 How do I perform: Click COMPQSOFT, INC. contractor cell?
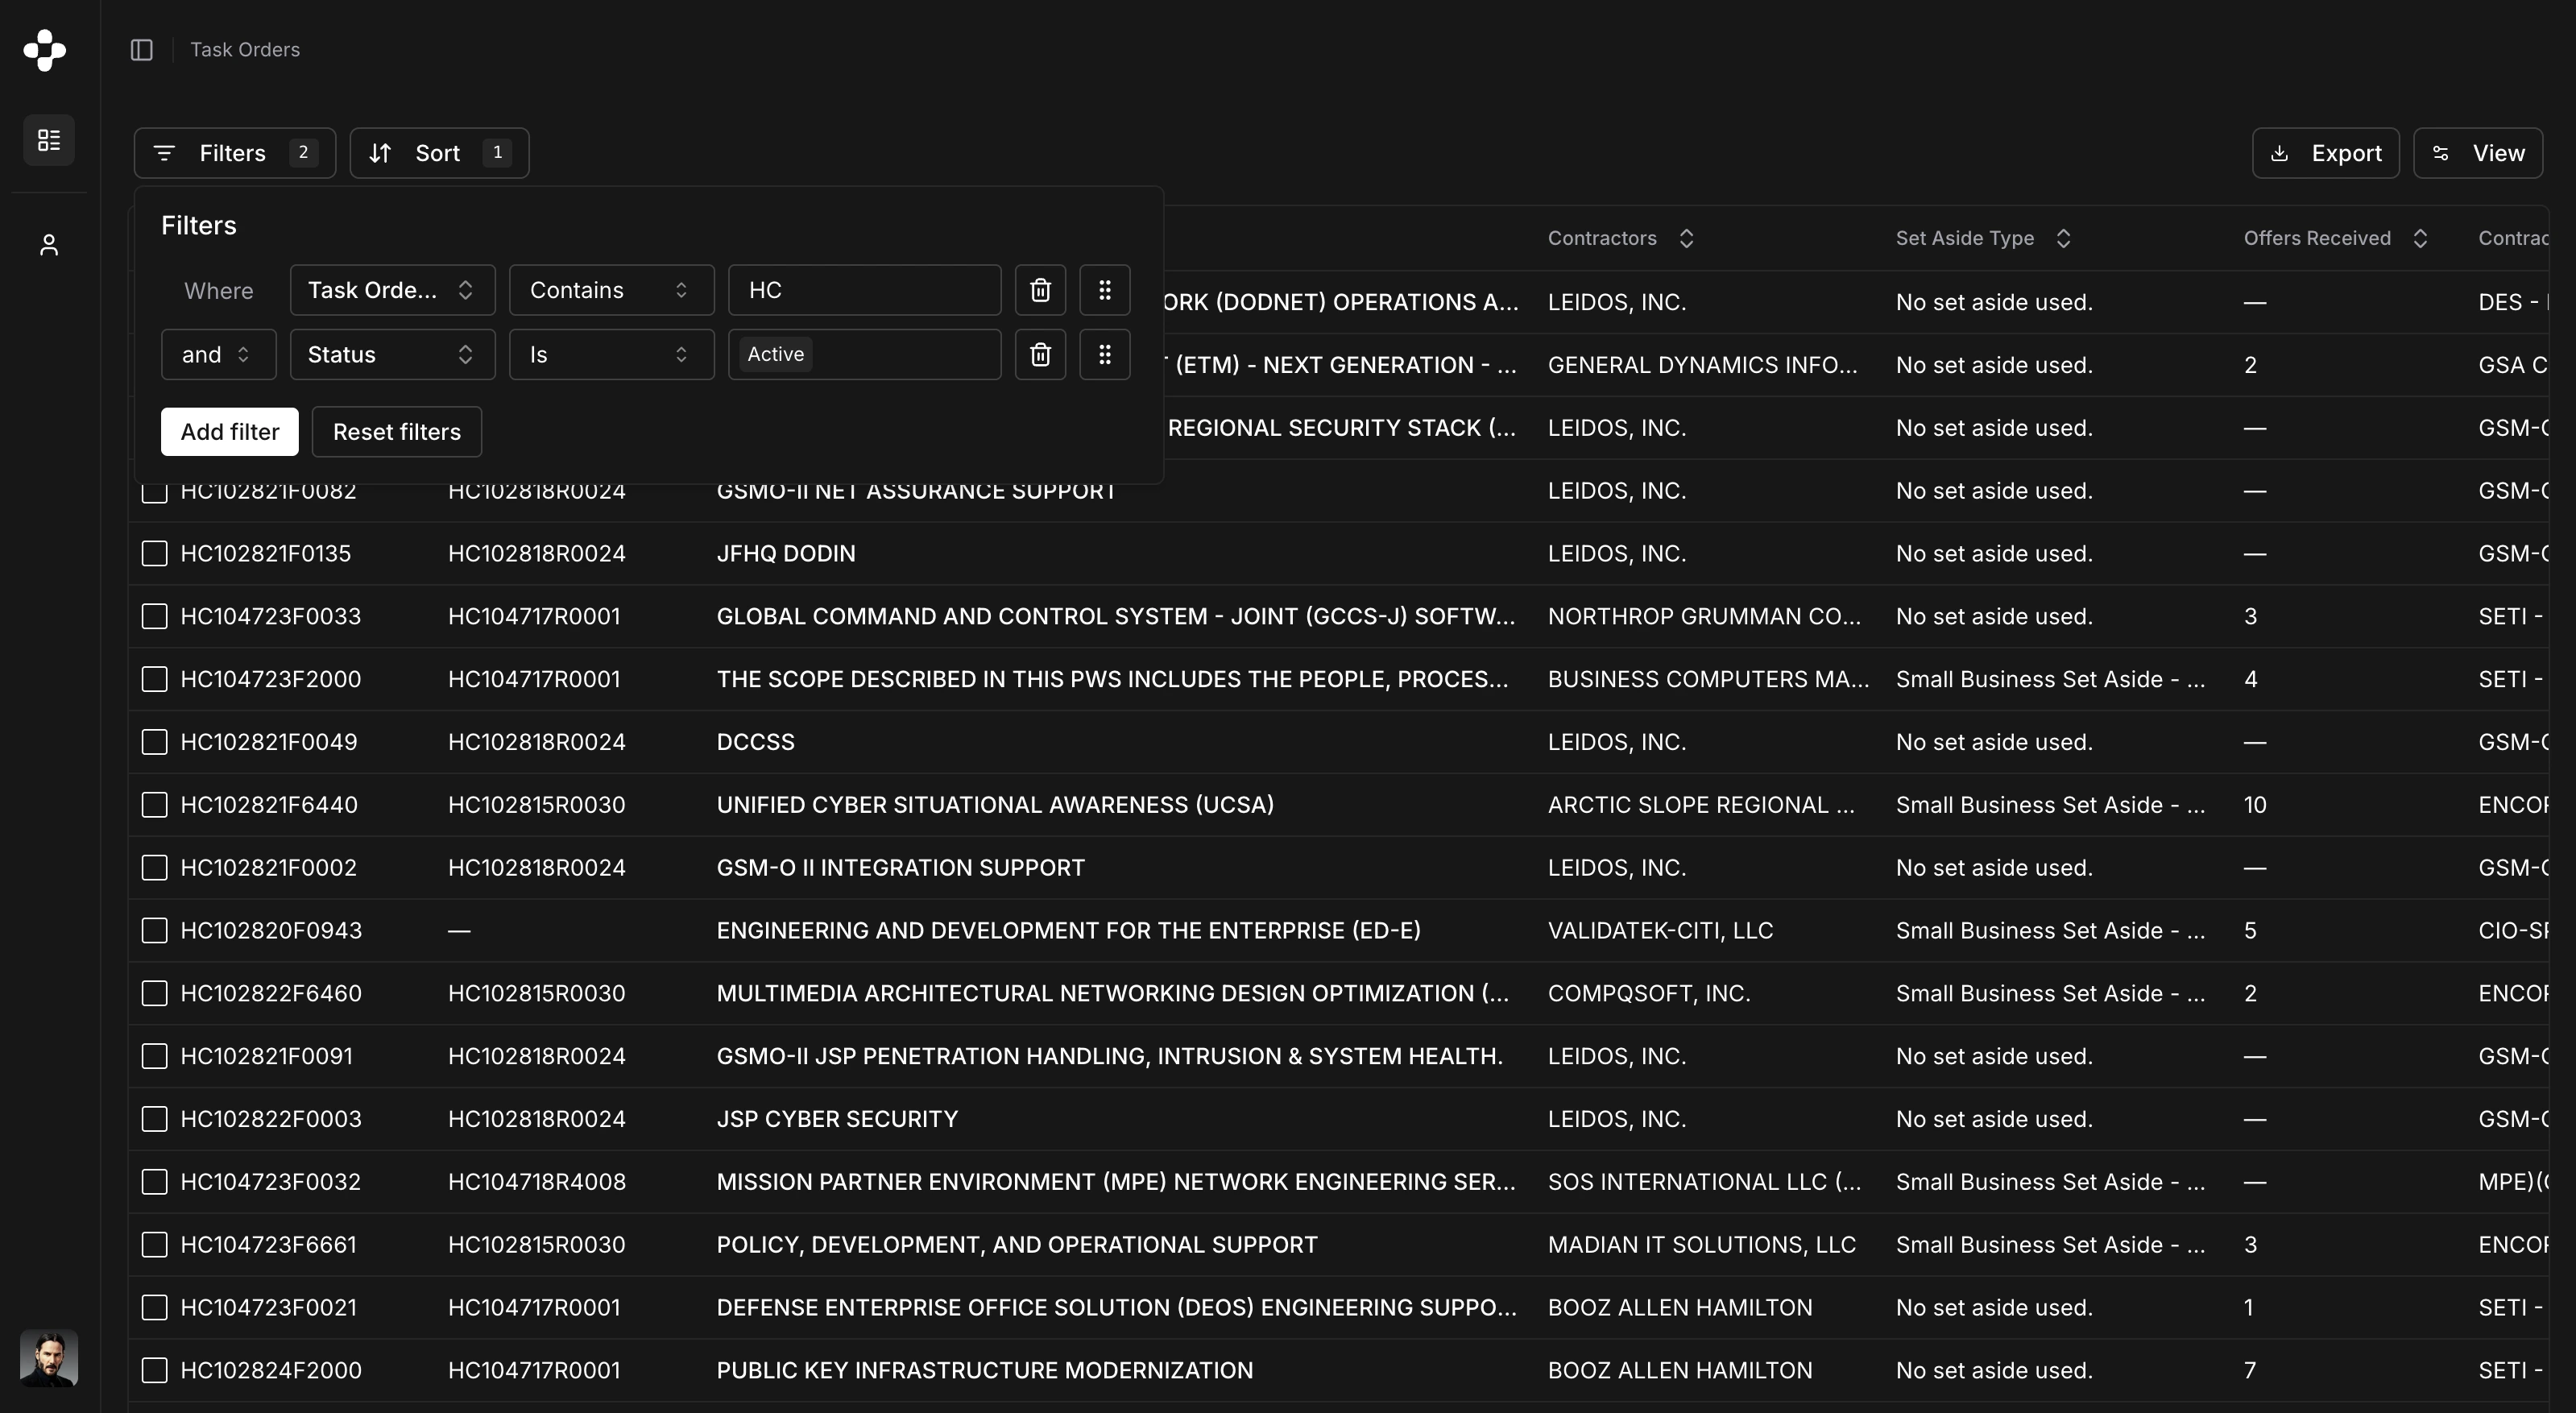(1649, 993)
